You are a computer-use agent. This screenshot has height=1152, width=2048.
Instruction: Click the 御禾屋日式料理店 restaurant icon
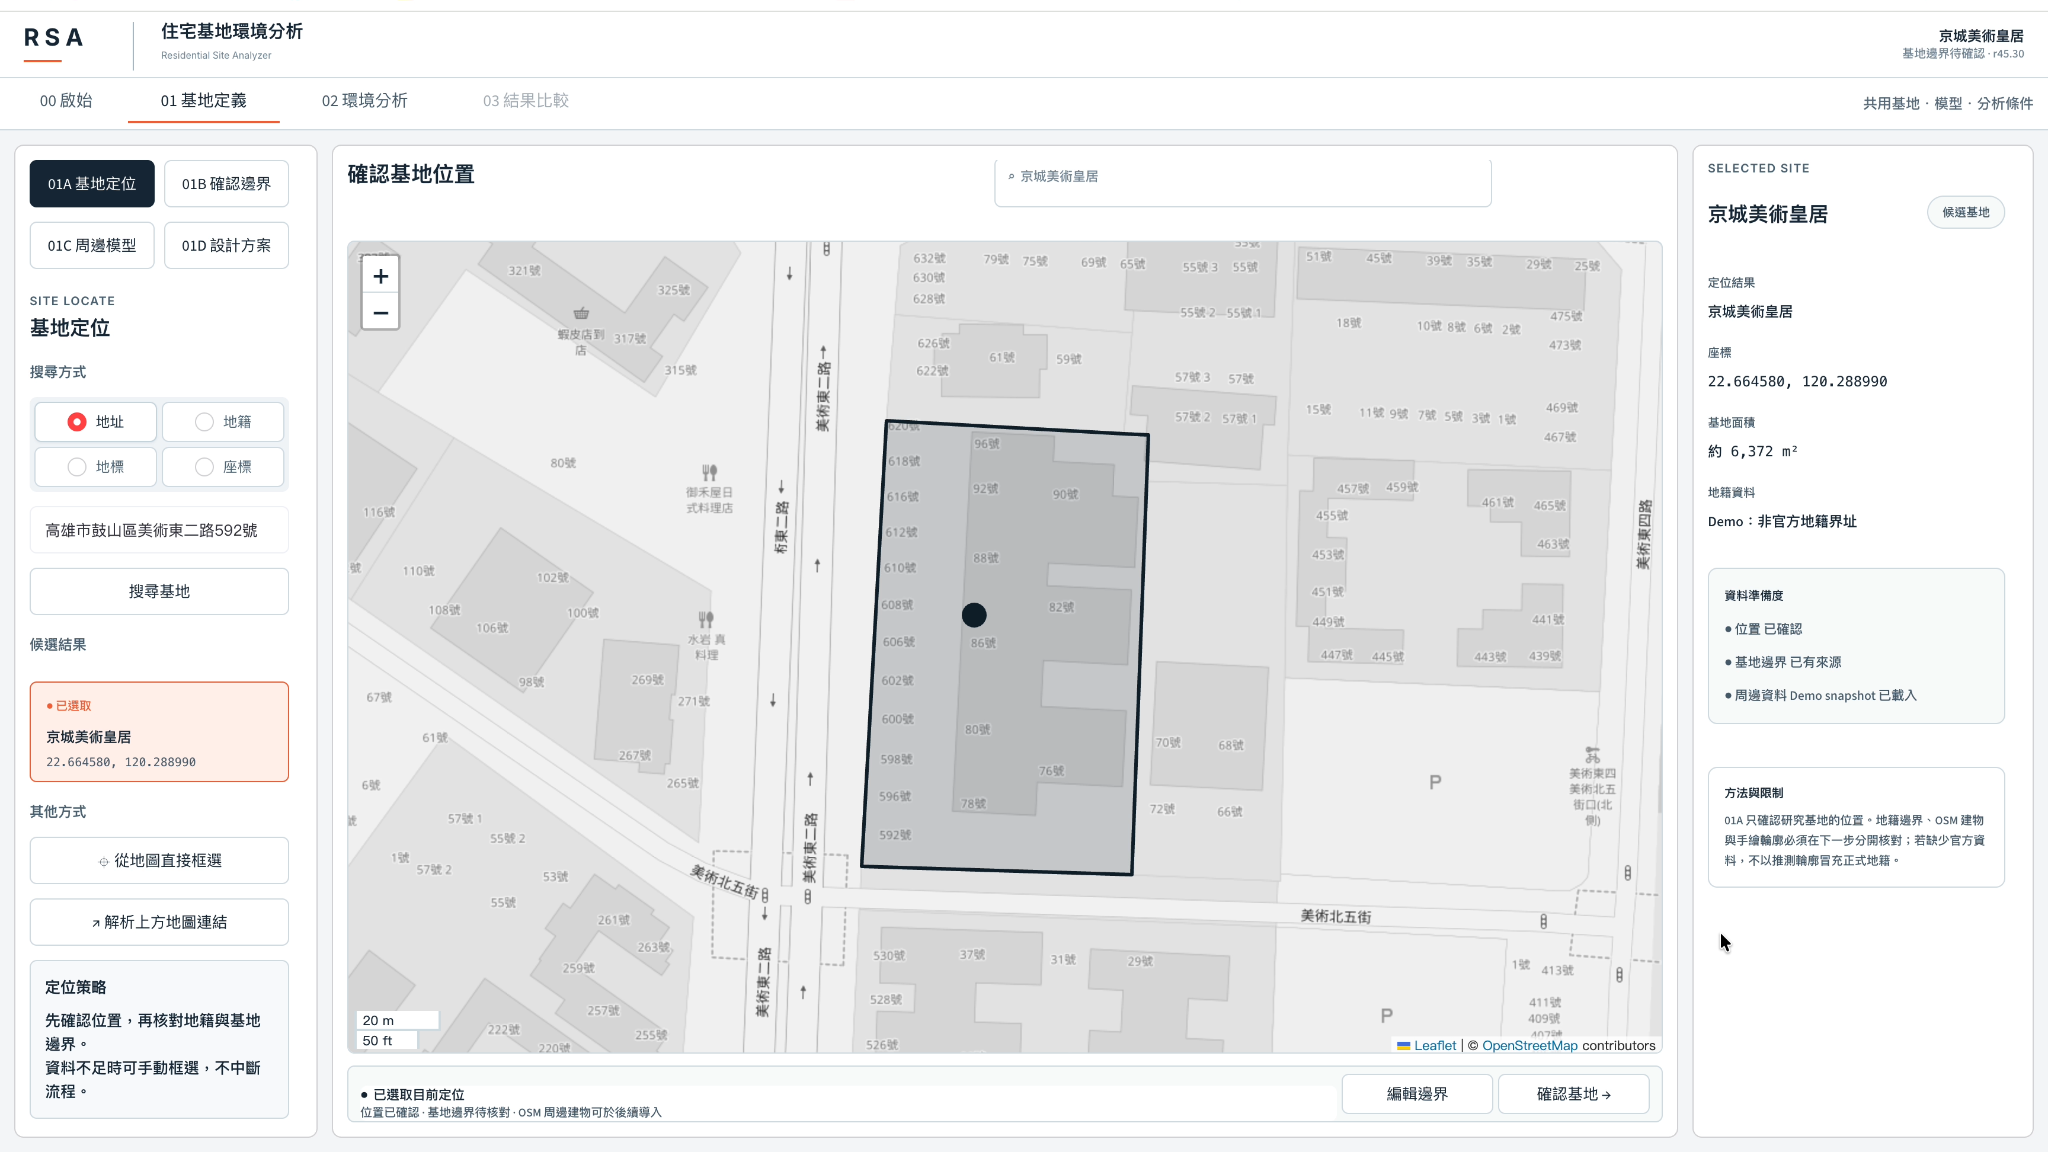pos(709,472)
